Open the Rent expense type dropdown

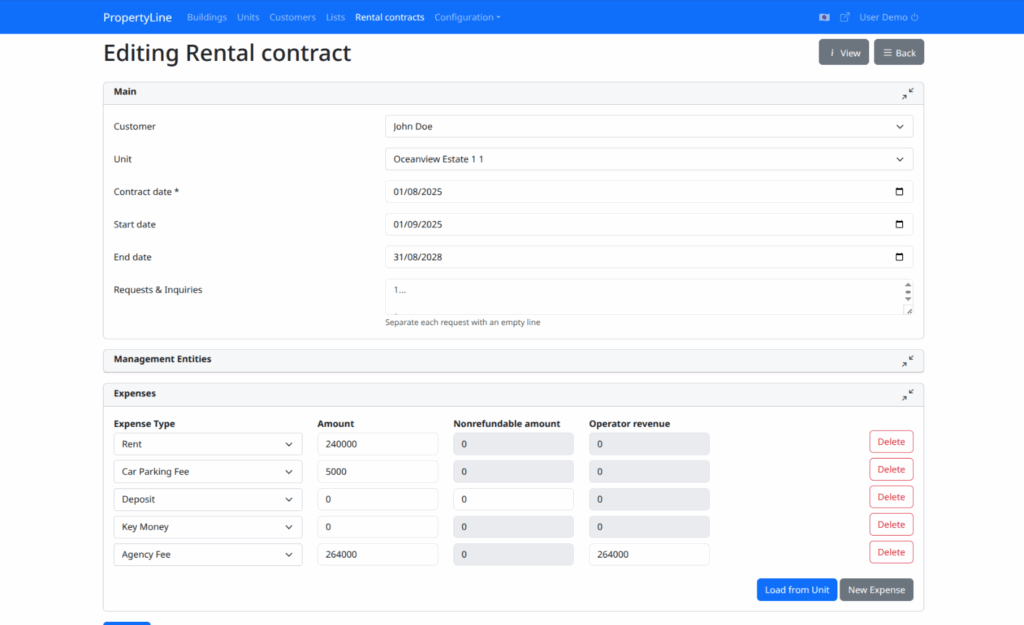208,444
